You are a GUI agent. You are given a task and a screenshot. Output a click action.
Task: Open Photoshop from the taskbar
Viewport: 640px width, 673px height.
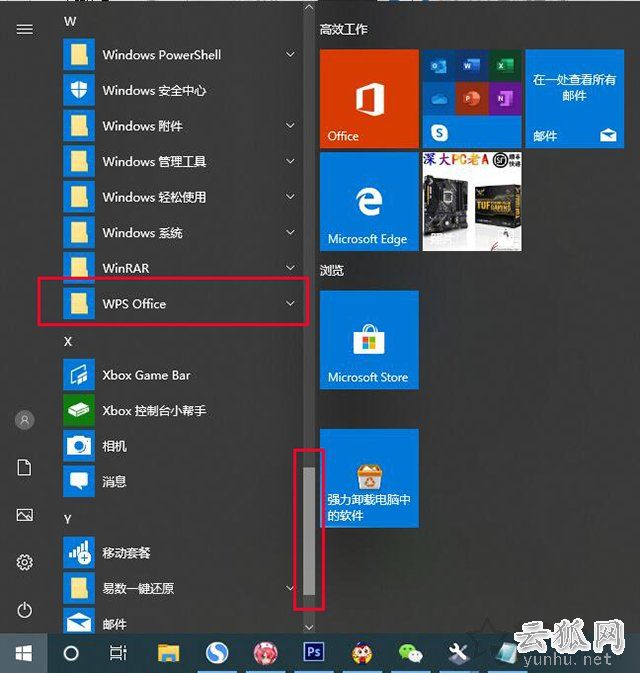pyautogui.click(x=313, y=652)
